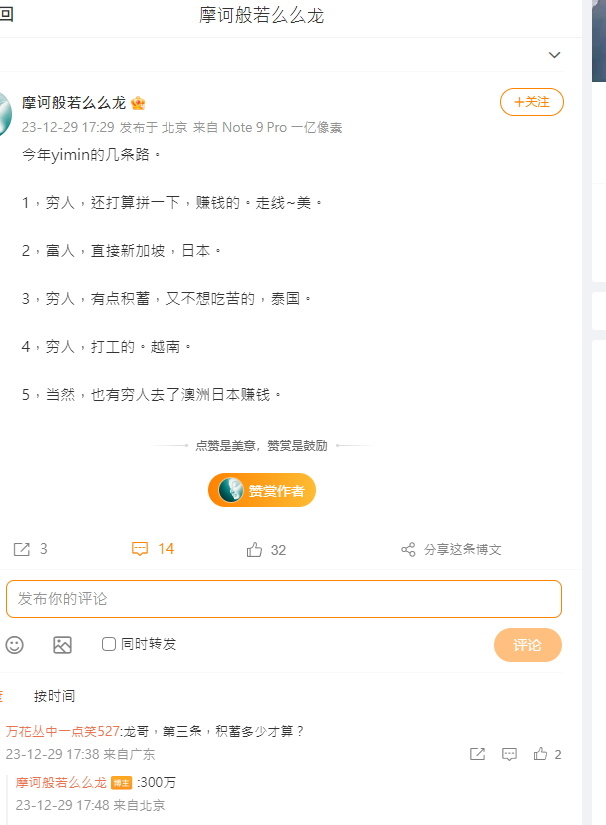Screen dimensions: 606x825
Task: Open the emoji picker smiley icon
Action: (15, 645)
